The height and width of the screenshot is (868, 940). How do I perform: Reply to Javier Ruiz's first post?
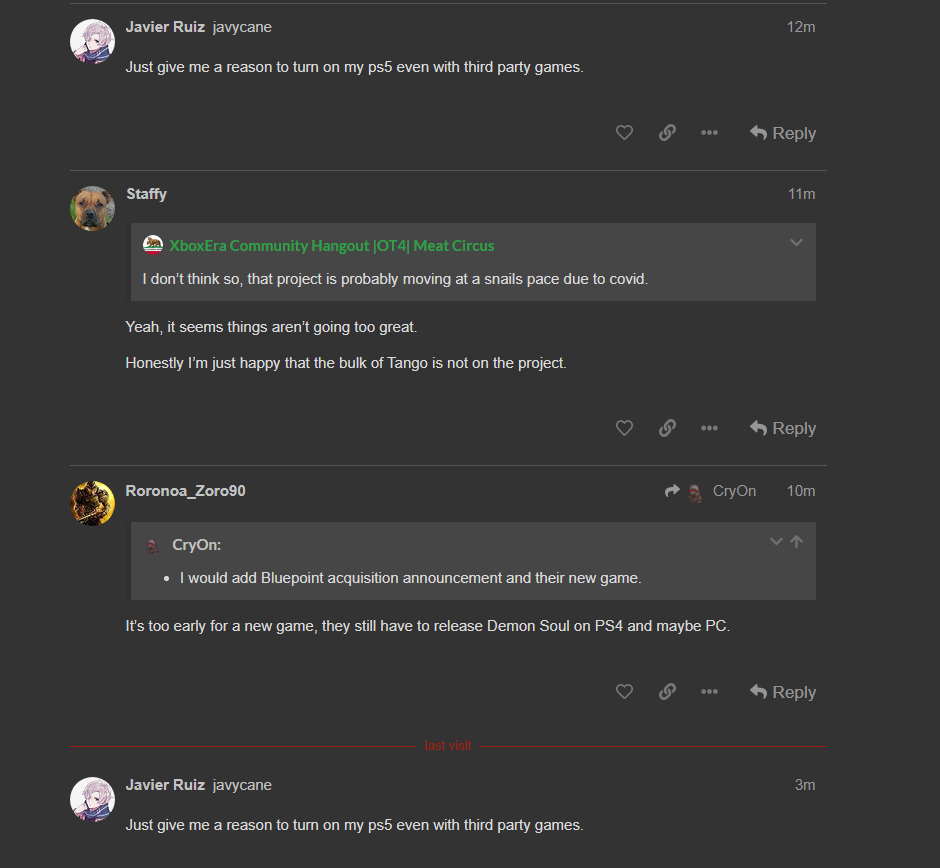pos(783,133)
